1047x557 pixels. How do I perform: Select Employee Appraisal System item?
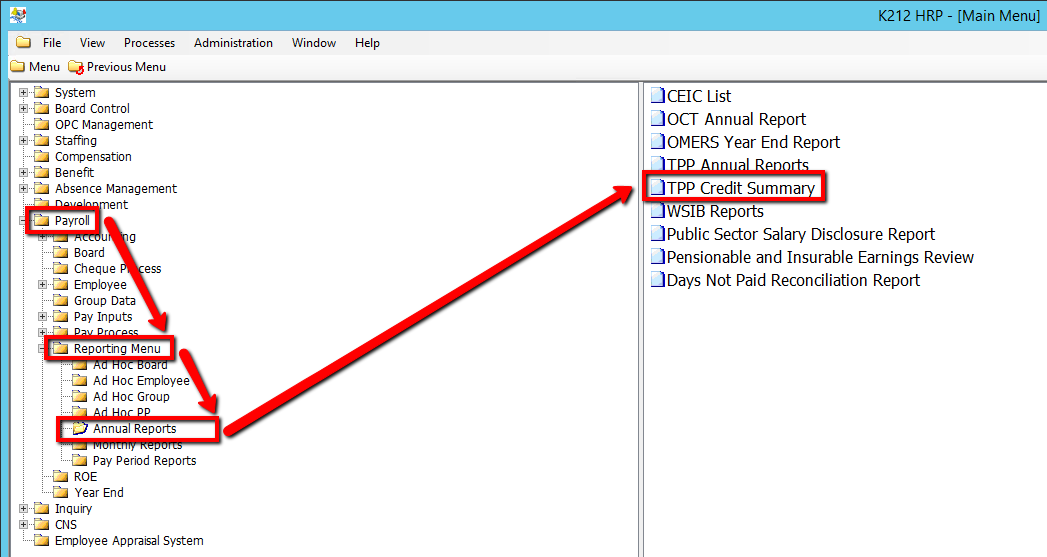click(128, 541)
